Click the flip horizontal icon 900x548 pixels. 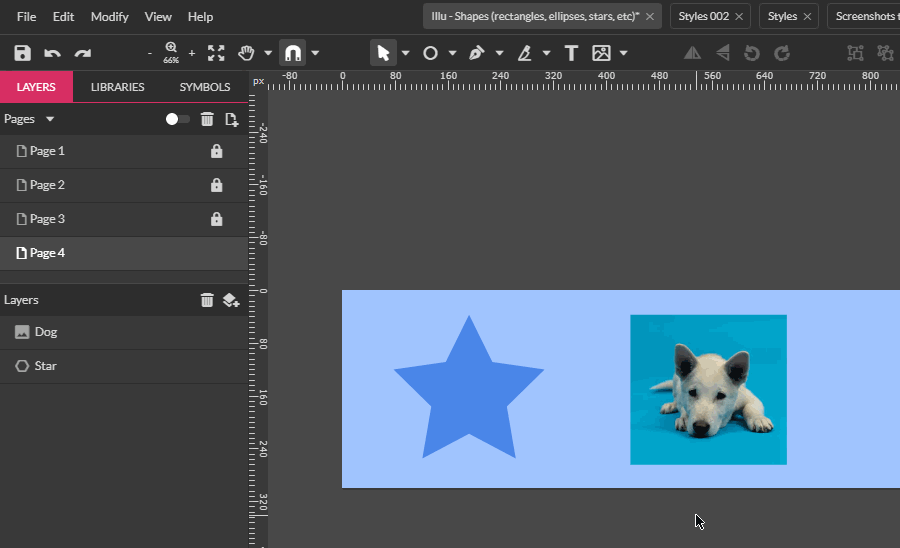point(692,53)
